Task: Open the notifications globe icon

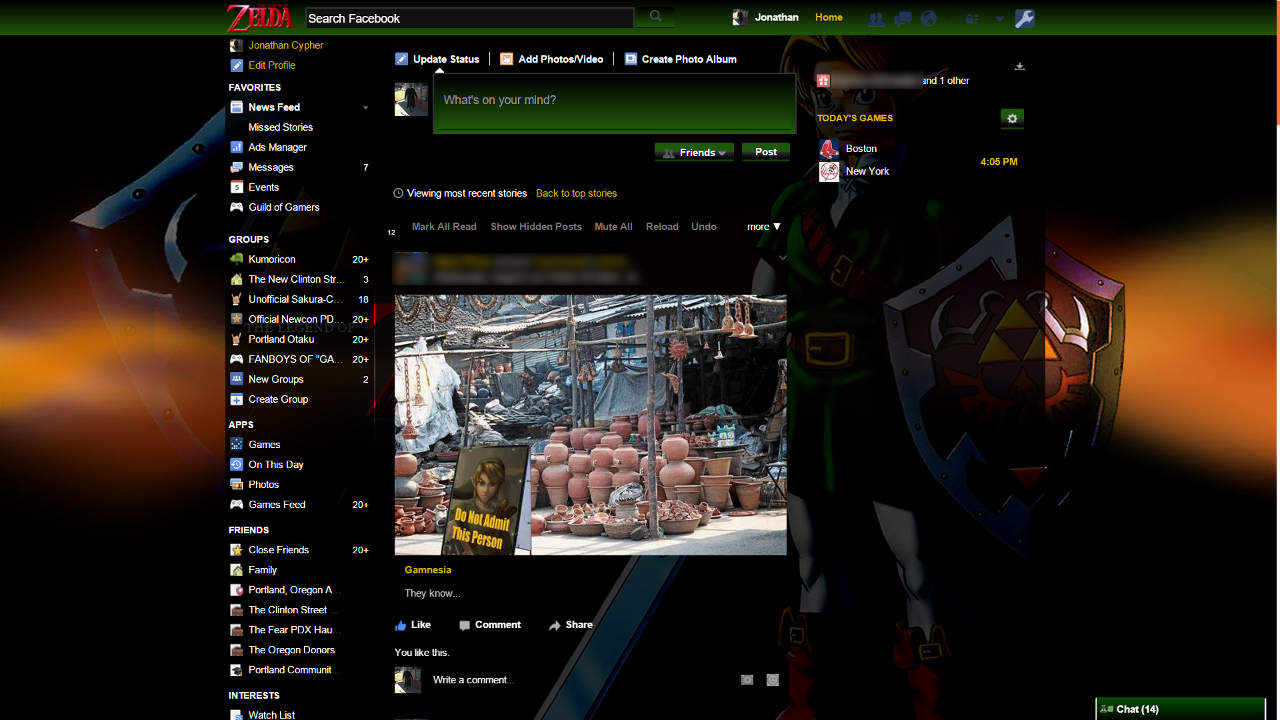Action: click(928, 19)
